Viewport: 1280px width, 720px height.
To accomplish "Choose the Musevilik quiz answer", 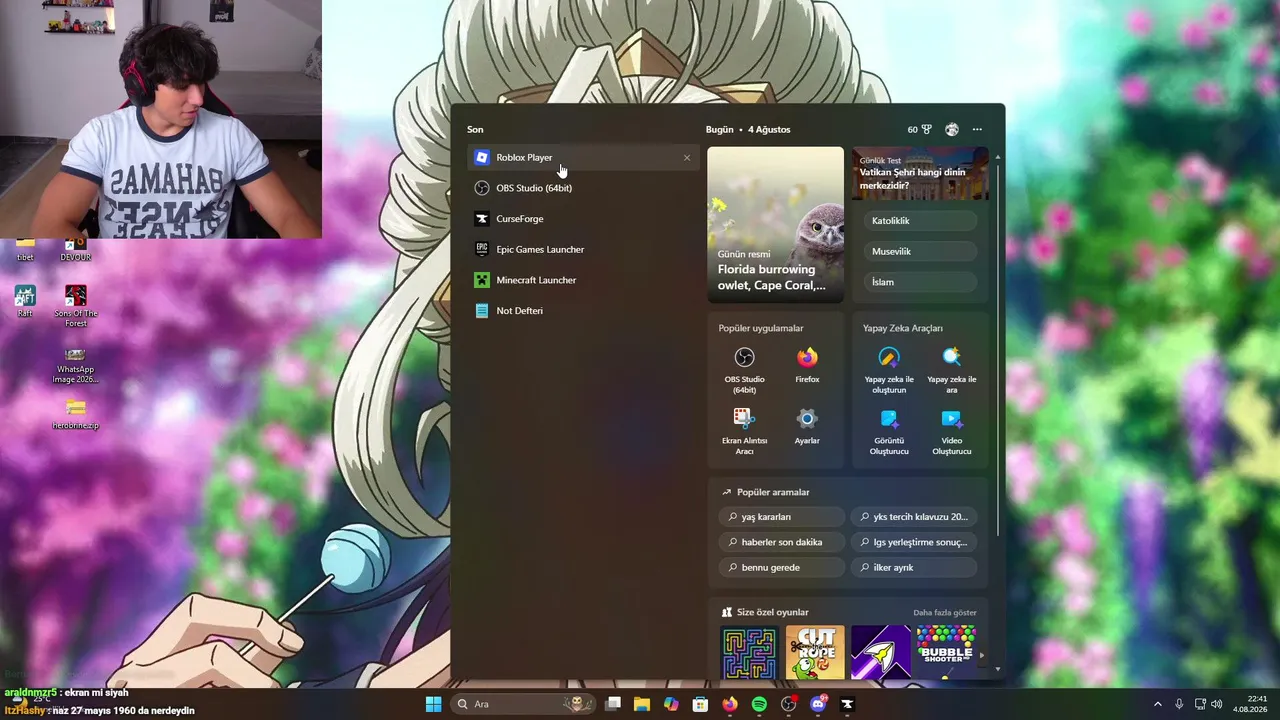I will [x=920, y=252].
